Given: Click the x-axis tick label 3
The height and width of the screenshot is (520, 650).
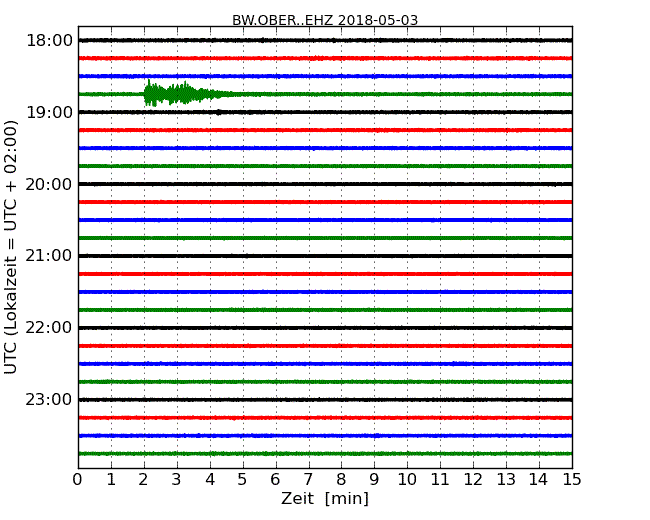Looking at the screenshot, I should [x=177, y=480].
